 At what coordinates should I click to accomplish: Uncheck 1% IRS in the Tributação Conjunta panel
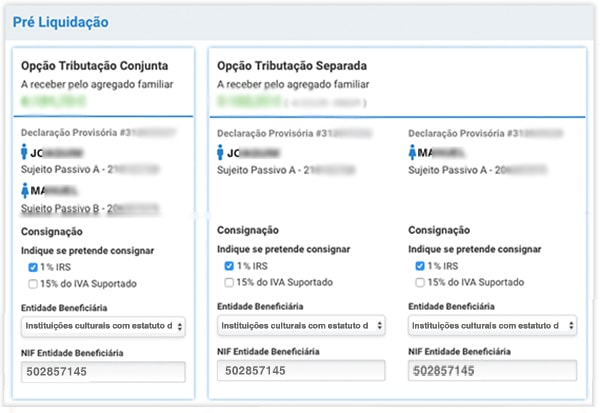point(33,267)
